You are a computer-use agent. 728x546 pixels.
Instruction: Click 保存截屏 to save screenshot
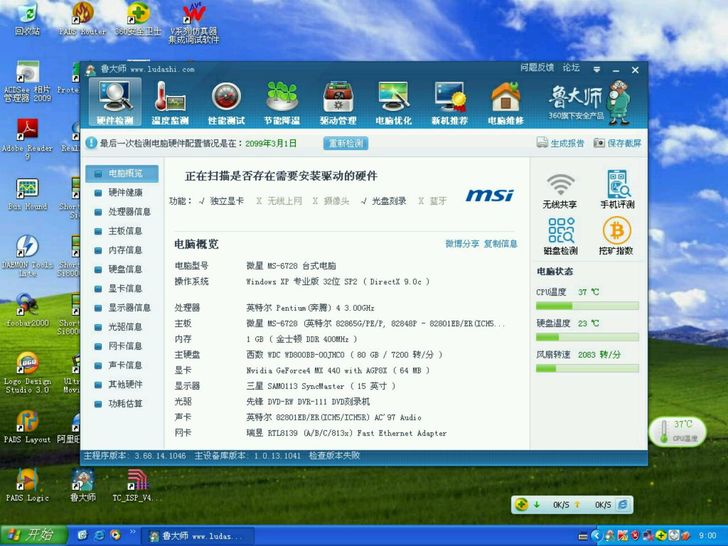click(618, 143)
